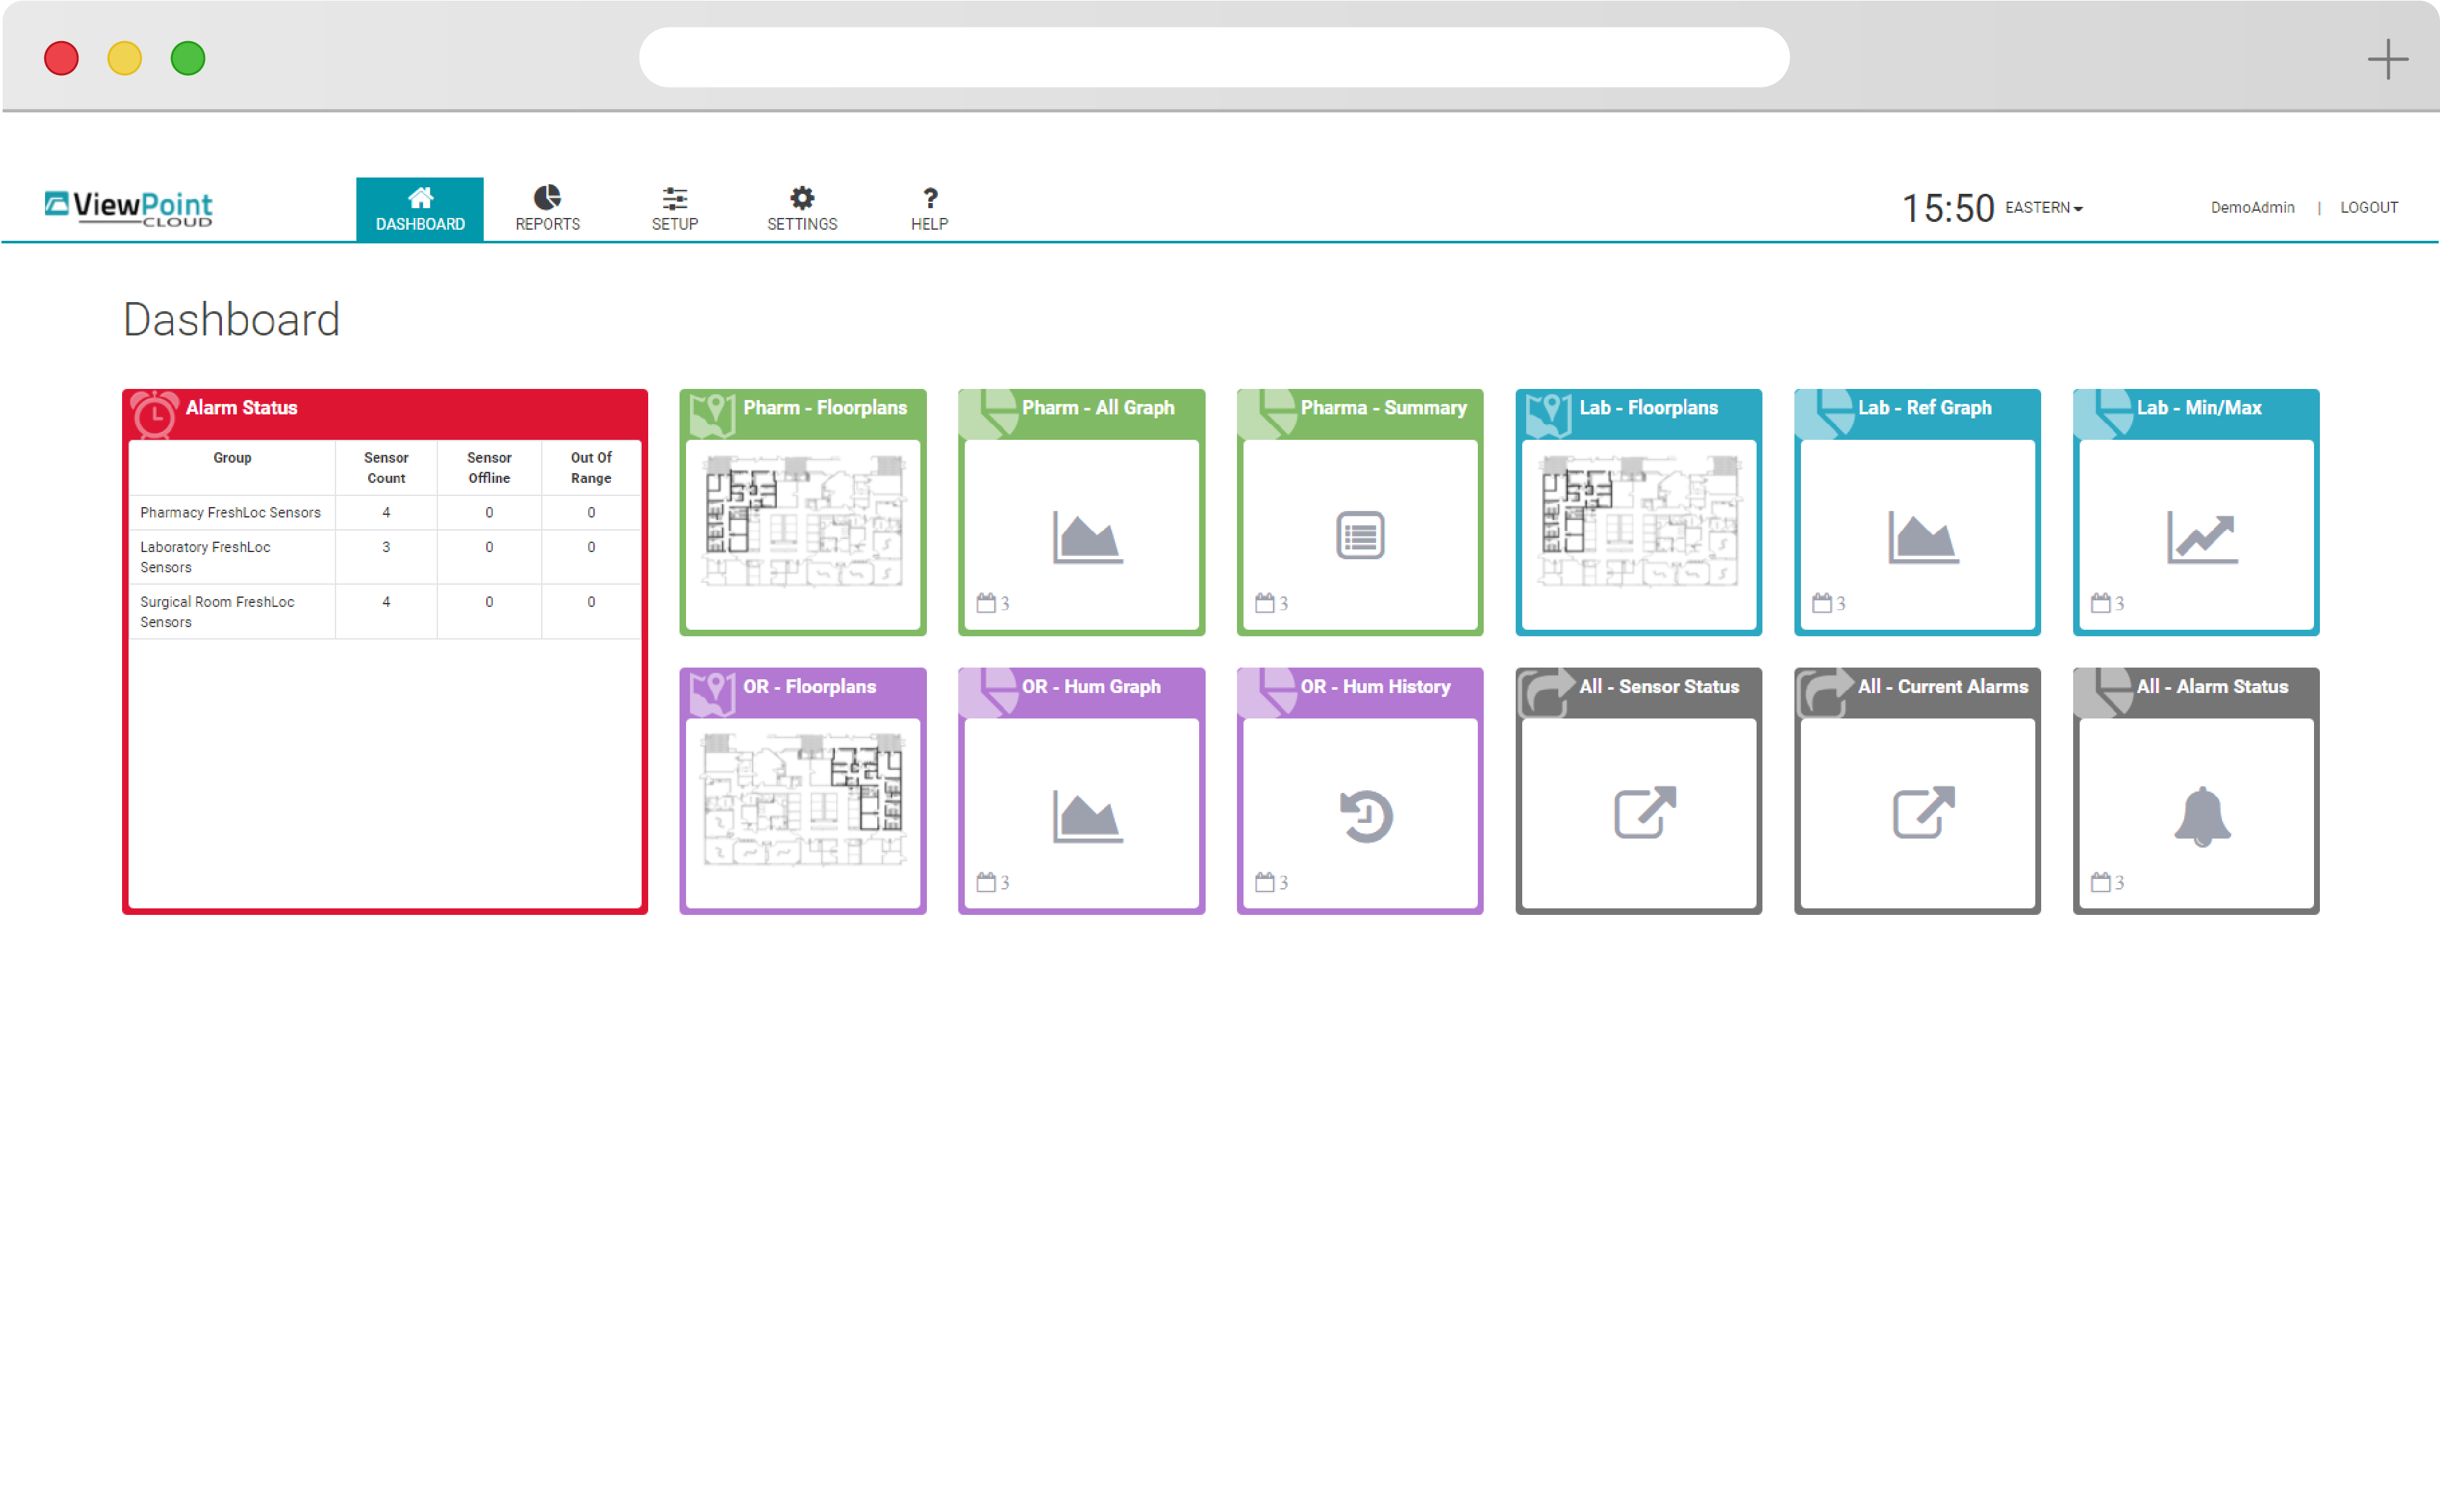2440x1512 pixels.
Task: Open the Help question mark tab
Action: pyautogui.click(x=929, y=209)
